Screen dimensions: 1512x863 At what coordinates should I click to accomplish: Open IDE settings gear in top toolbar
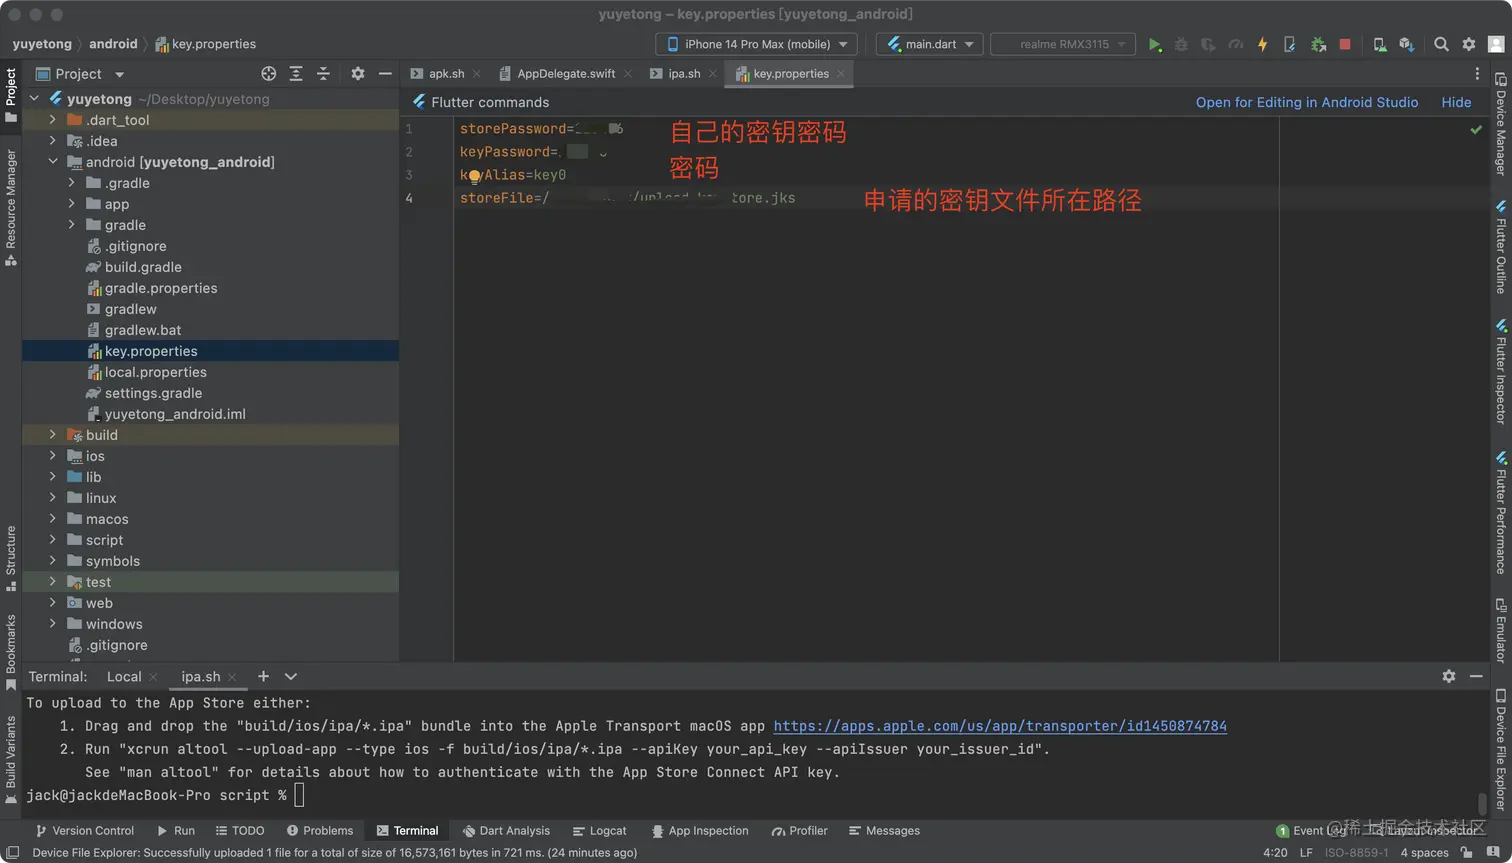(1468, 44)
